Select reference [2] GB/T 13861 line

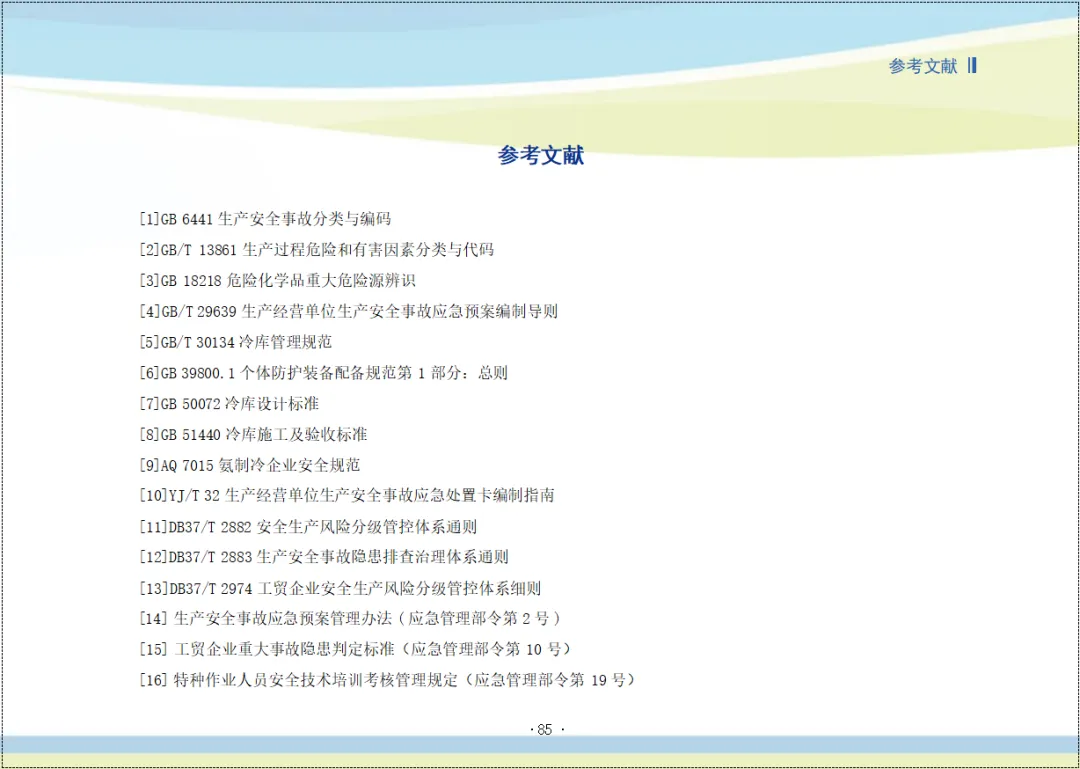317,250
